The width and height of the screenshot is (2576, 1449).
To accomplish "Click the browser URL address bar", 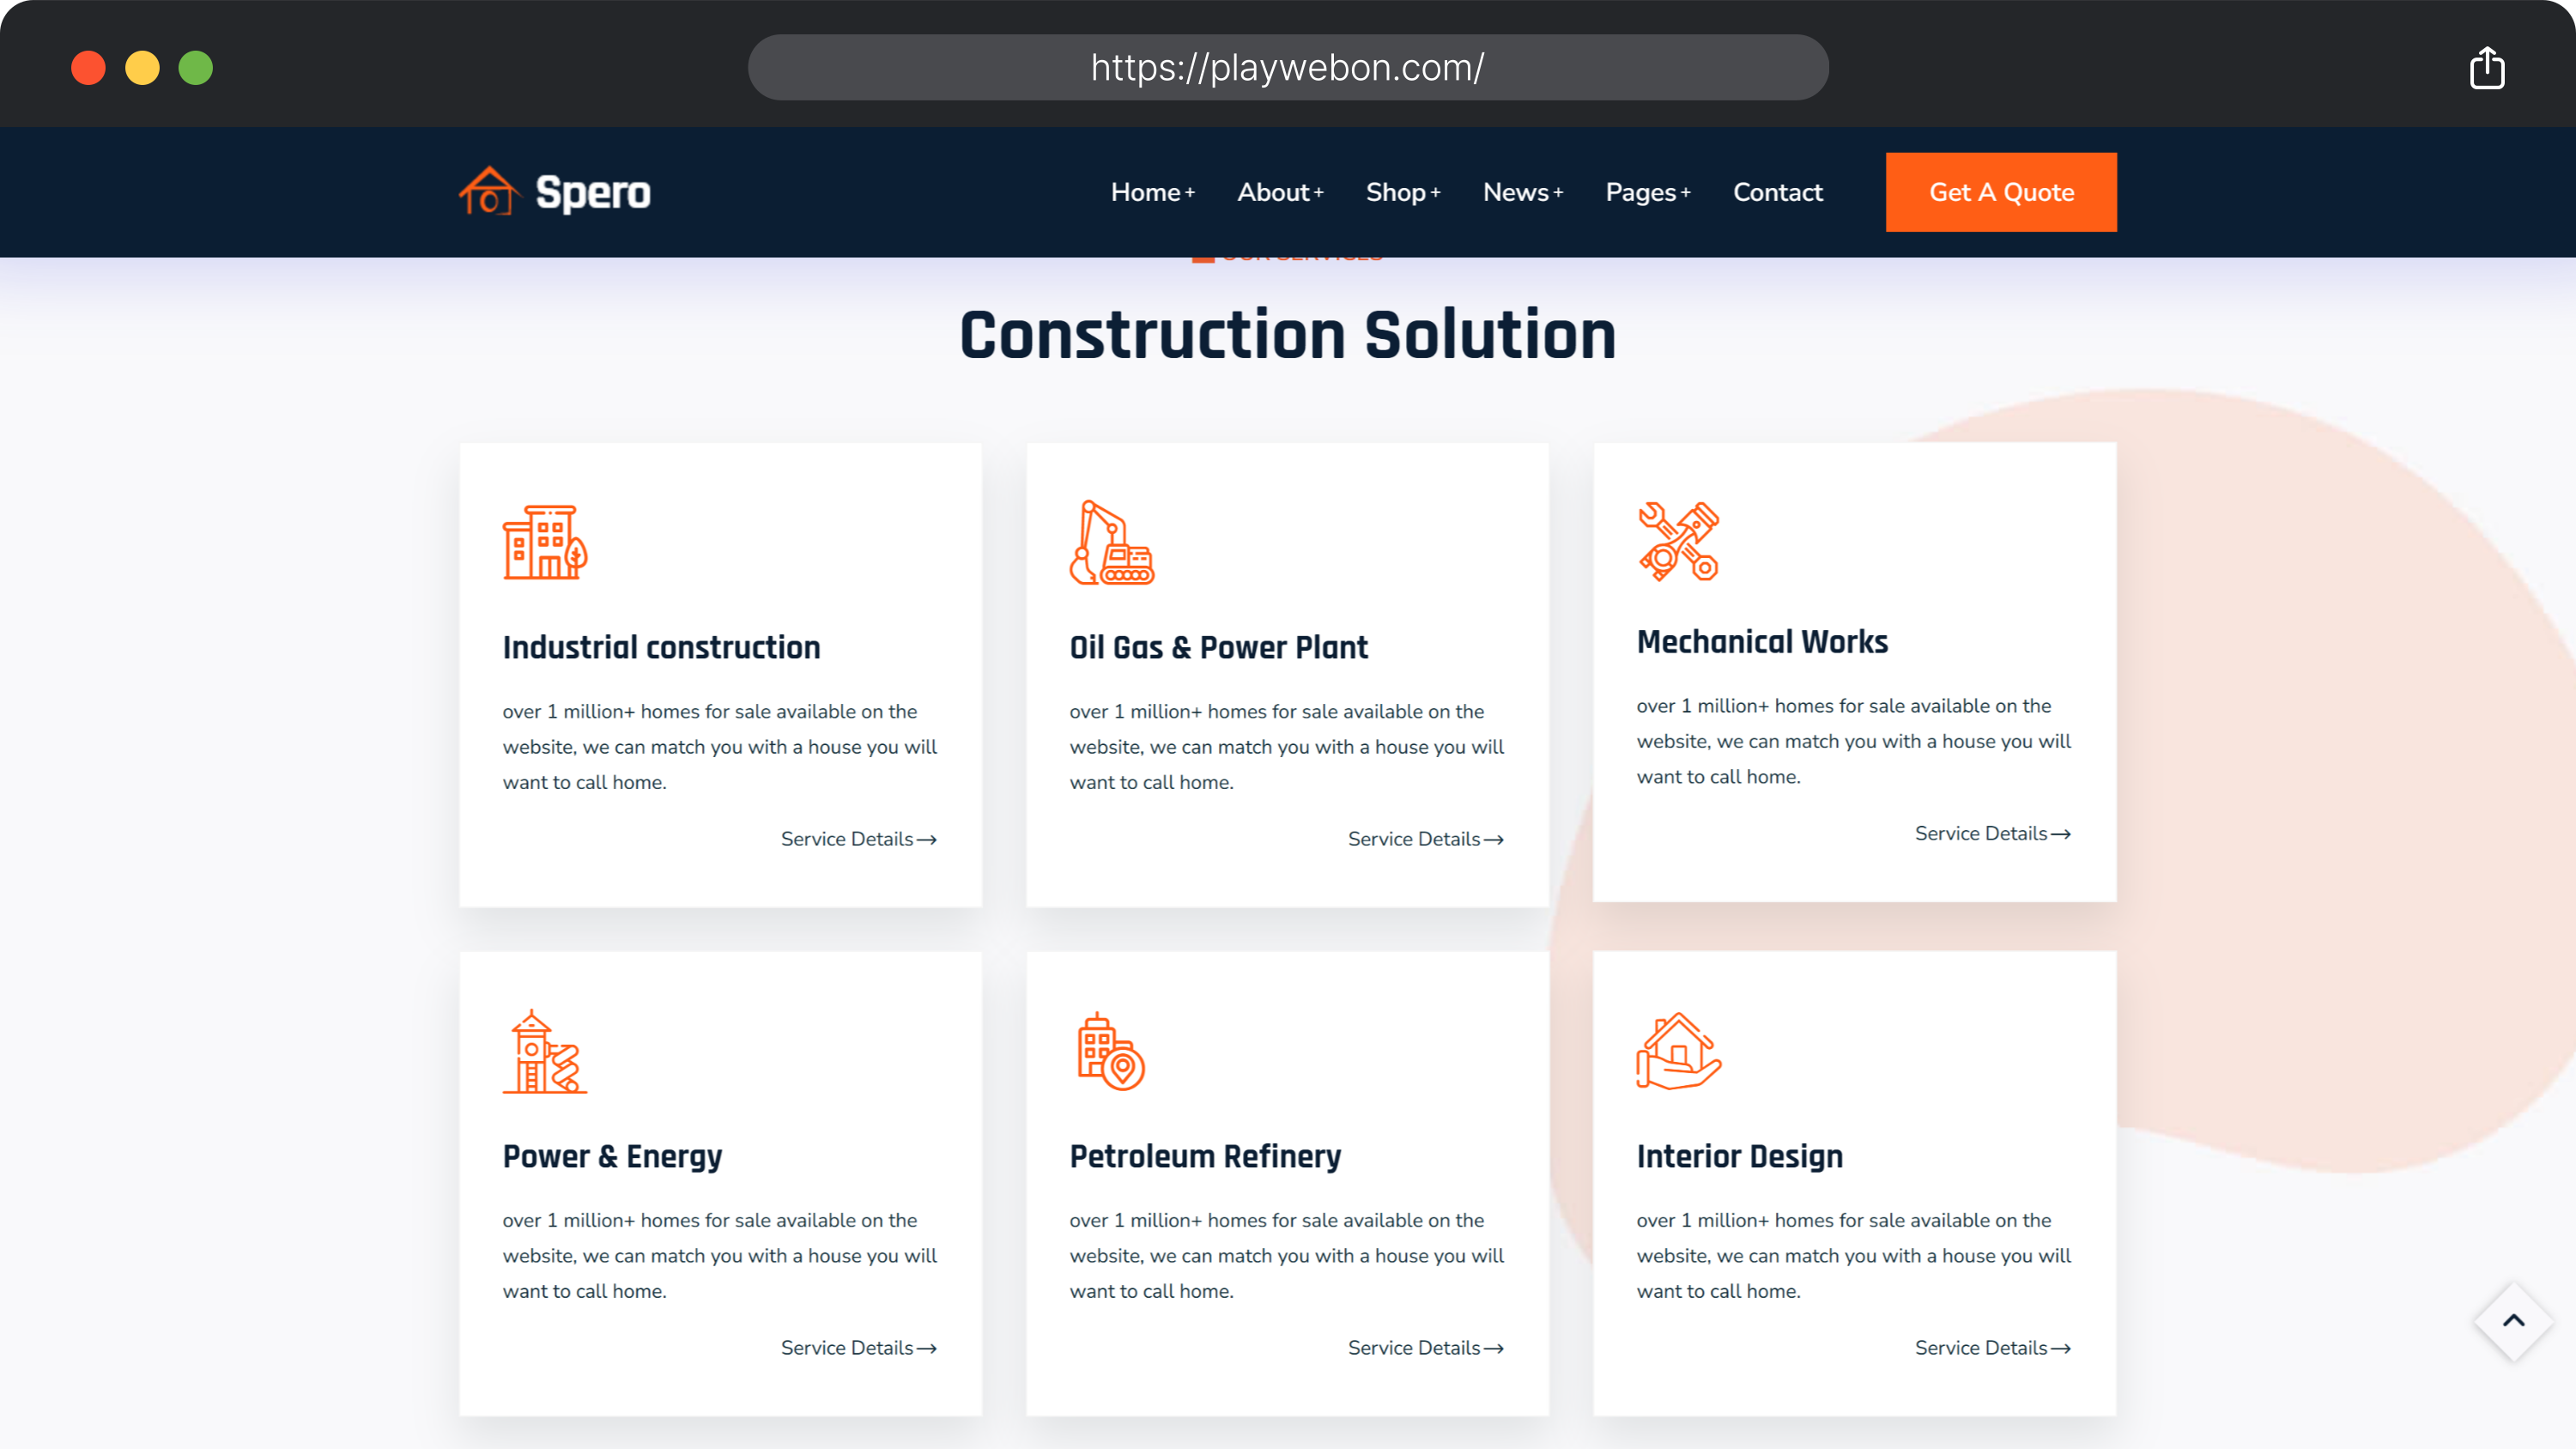I will [x=1287, y=68].
